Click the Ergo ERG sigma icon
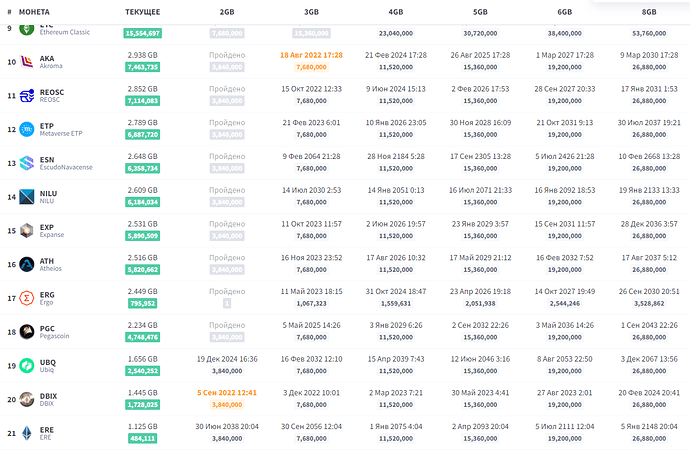The width and height of the screenshot is (690, 450). click(x=27, y=298)
